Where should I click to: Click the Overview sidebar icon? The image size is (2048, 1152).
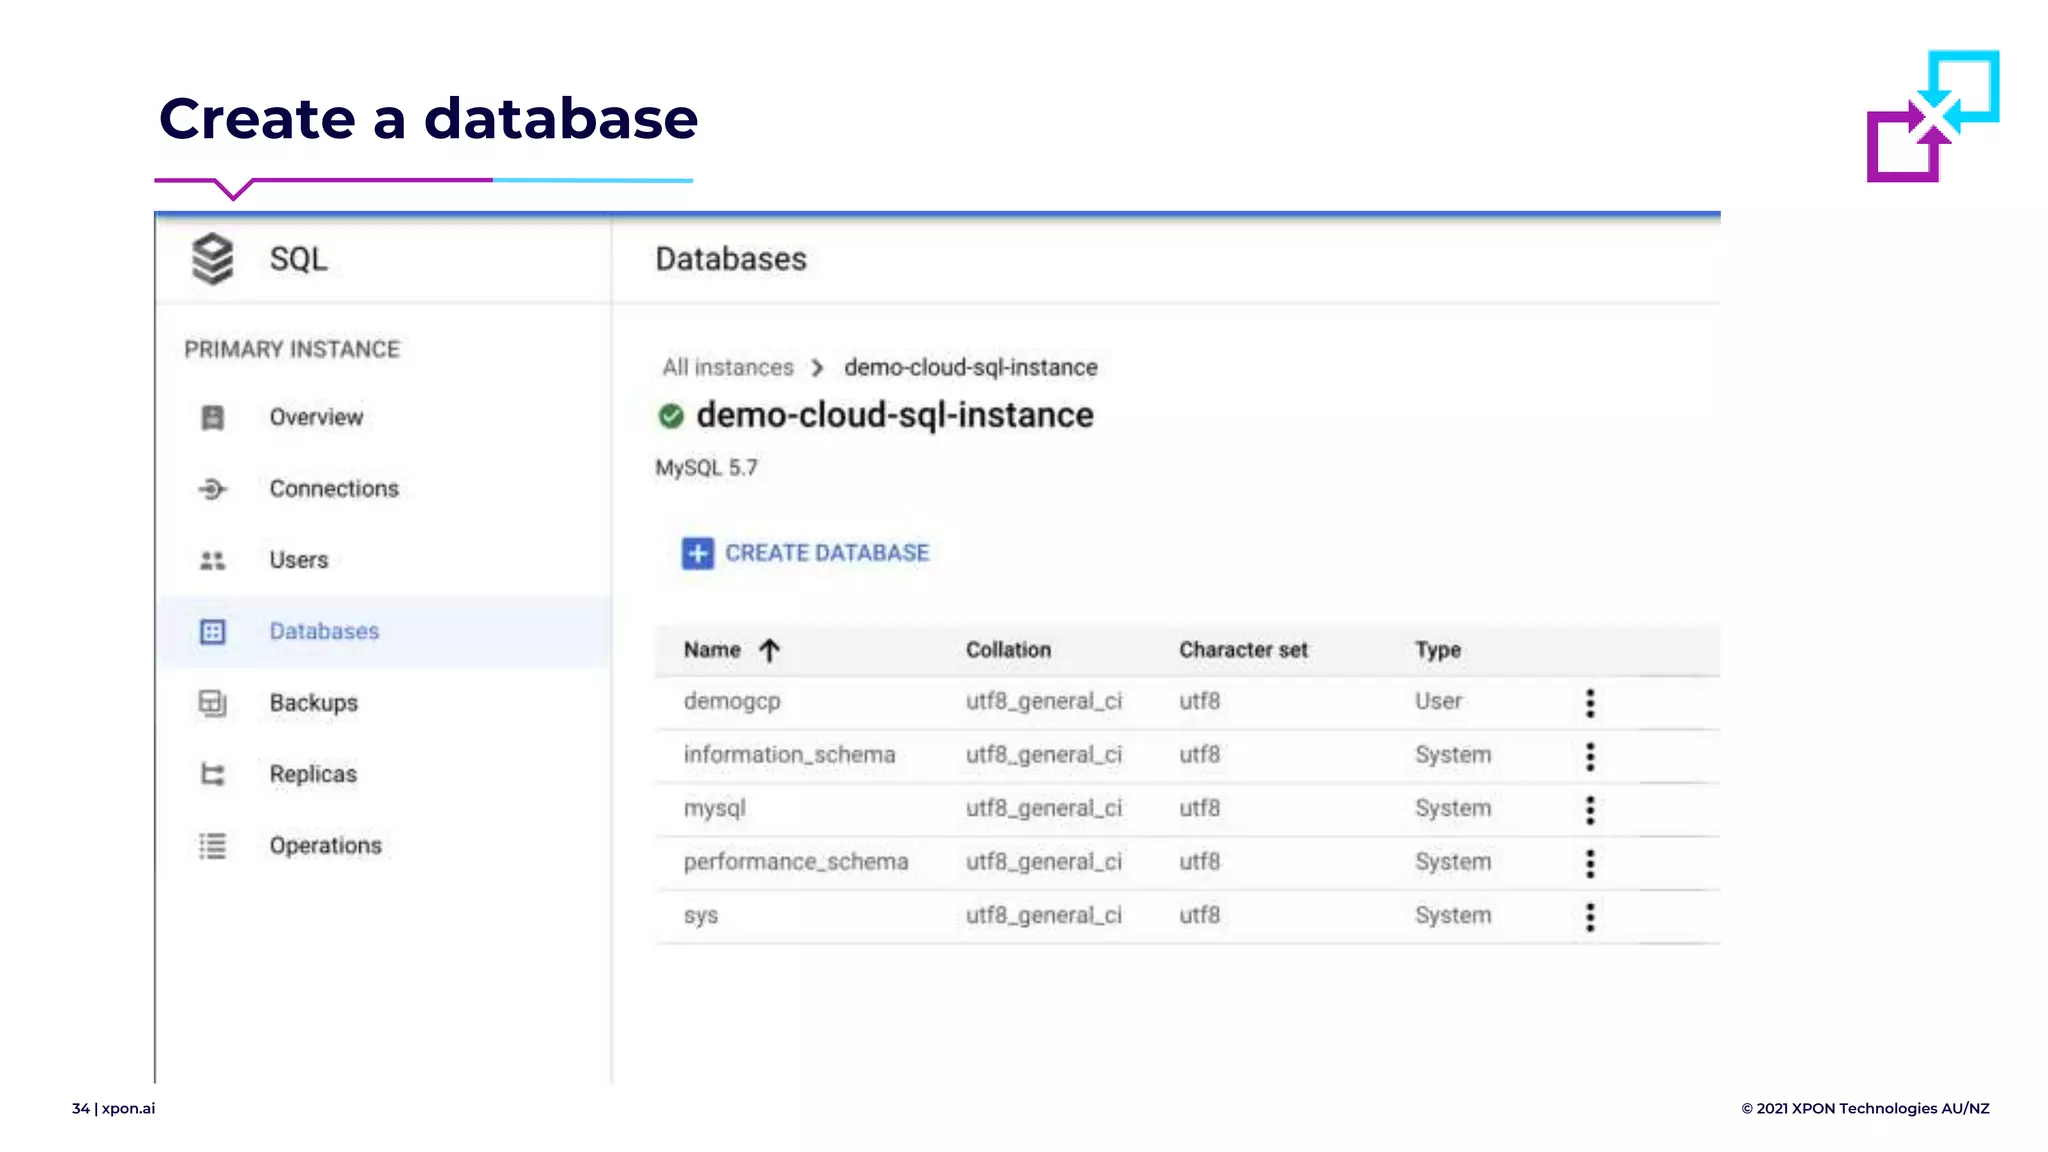point(212,417)
